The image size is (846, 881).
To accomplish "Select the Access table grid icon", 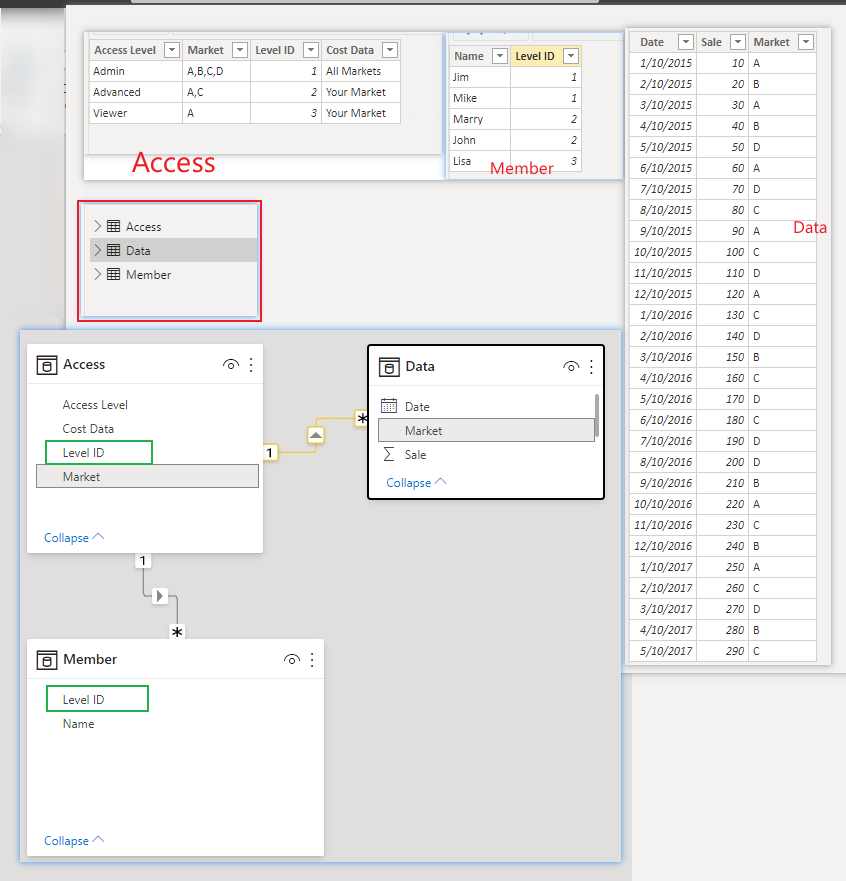I will (x=113, y=226).
